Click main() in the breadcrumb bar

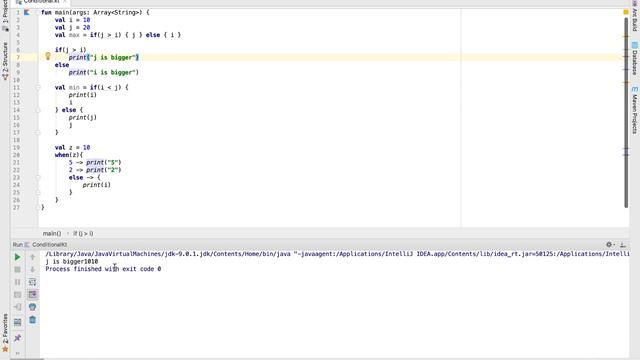click(52, 233)
